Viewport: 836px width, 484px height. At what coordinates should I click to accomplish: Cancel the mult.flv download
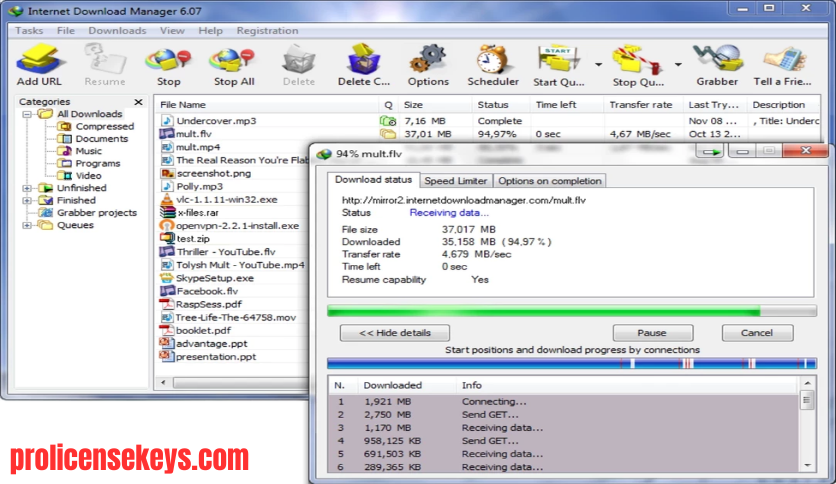757,333
